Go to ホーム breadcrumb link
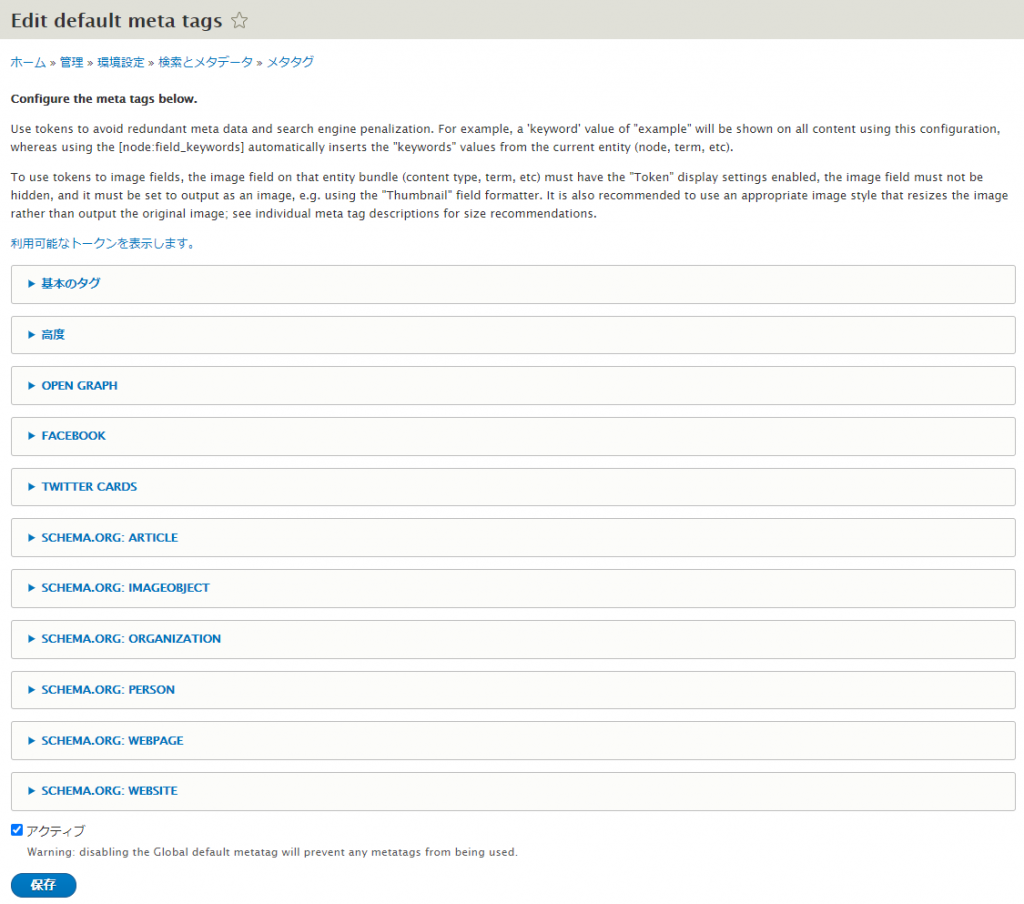1024x904 pixels. [28, 62]
